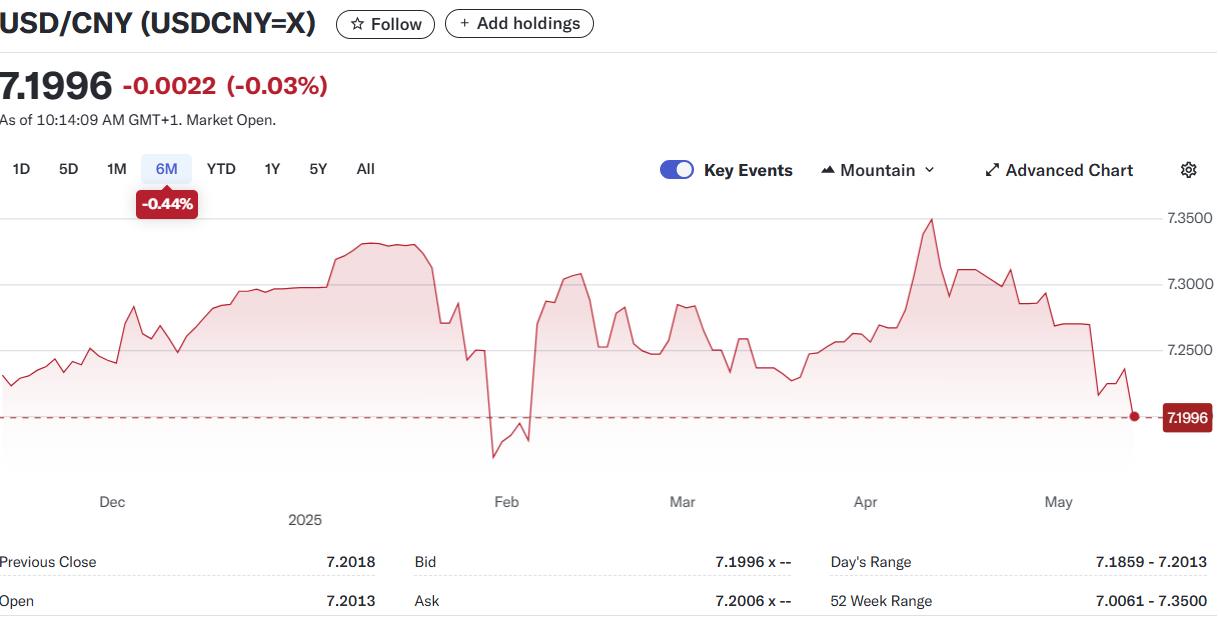Show the 5Y time range
1220x625 pixels.
coord(318,169)
